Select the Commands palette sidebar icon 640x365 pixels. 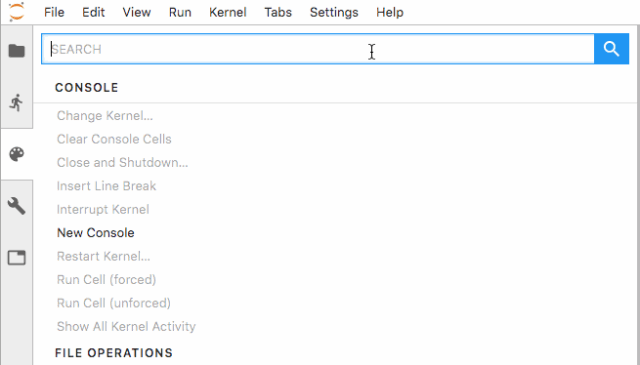[x=17, y=154]
